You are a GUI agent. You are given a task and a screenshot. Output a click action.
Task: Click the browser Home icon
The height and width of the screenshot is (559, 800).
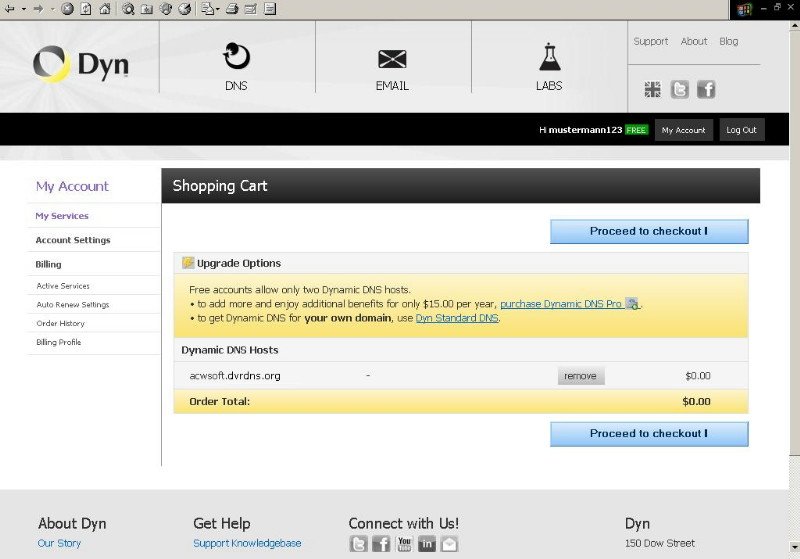[104, 9]
